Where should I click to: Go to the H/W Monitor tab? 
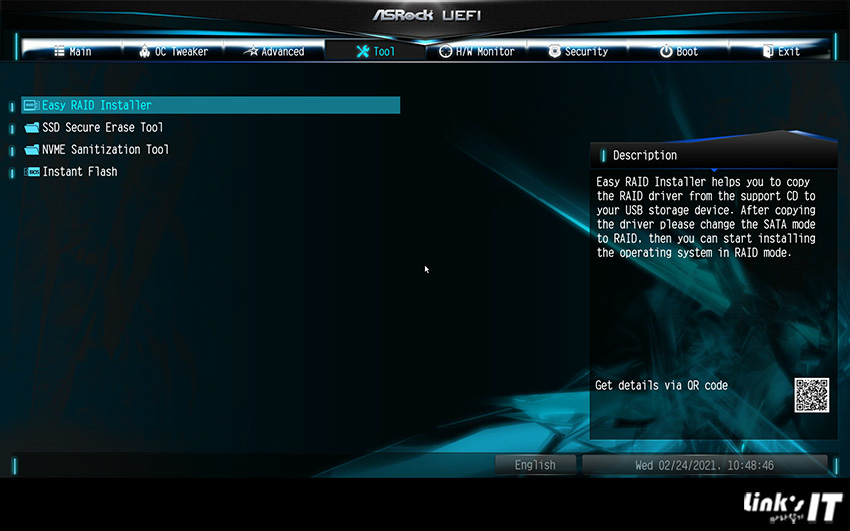(x=476, y=51)
